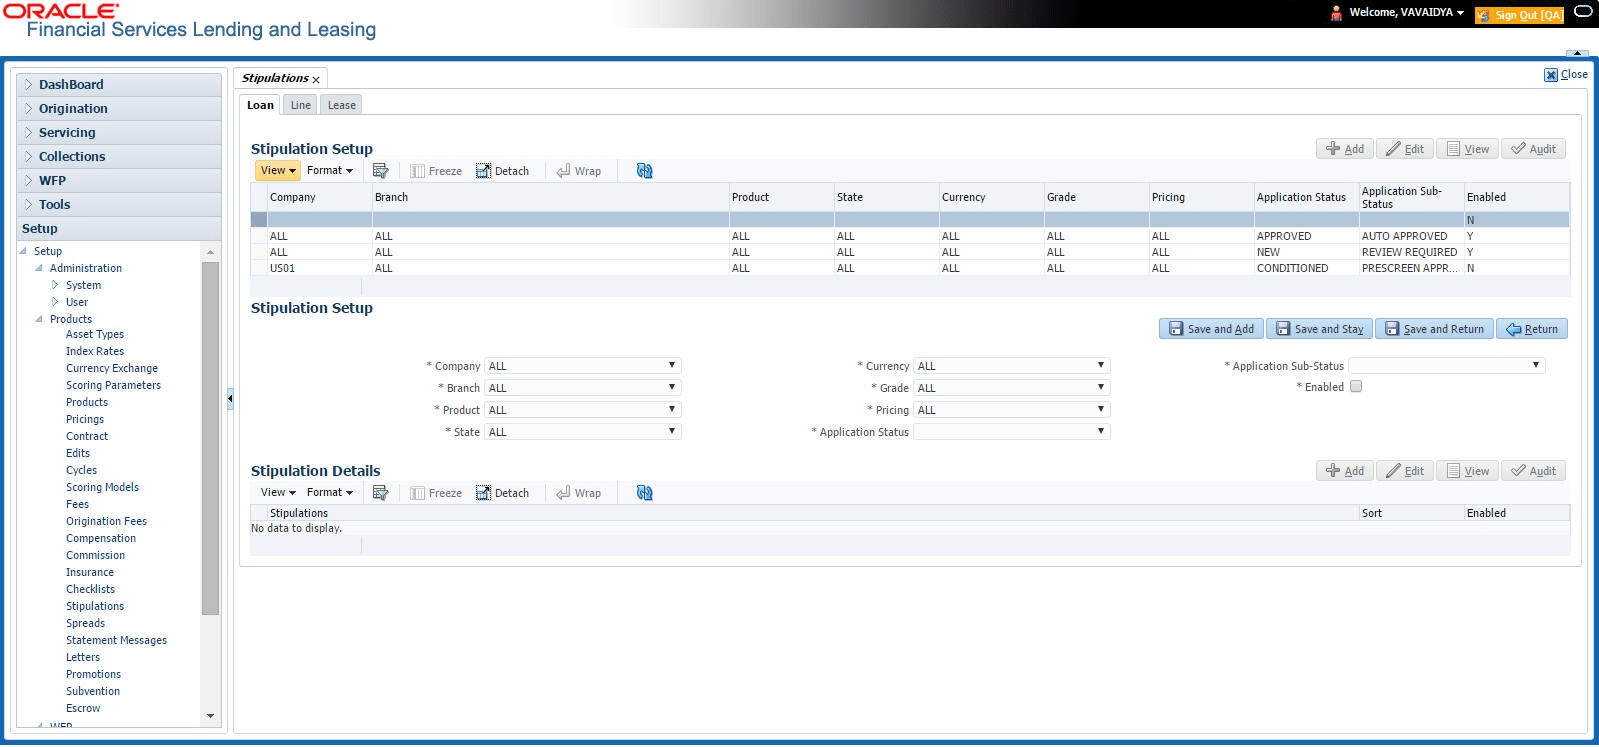Click the navigation tree vertical scrollbar thumb
This screenshot has width=1599, height=747.
point(210,438)
